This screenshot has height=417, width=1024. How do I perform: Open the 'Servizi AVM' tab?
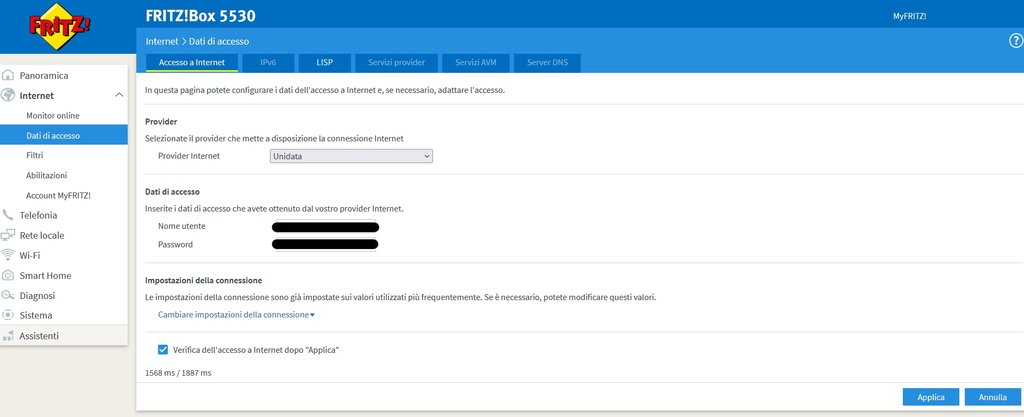point(476,63)
